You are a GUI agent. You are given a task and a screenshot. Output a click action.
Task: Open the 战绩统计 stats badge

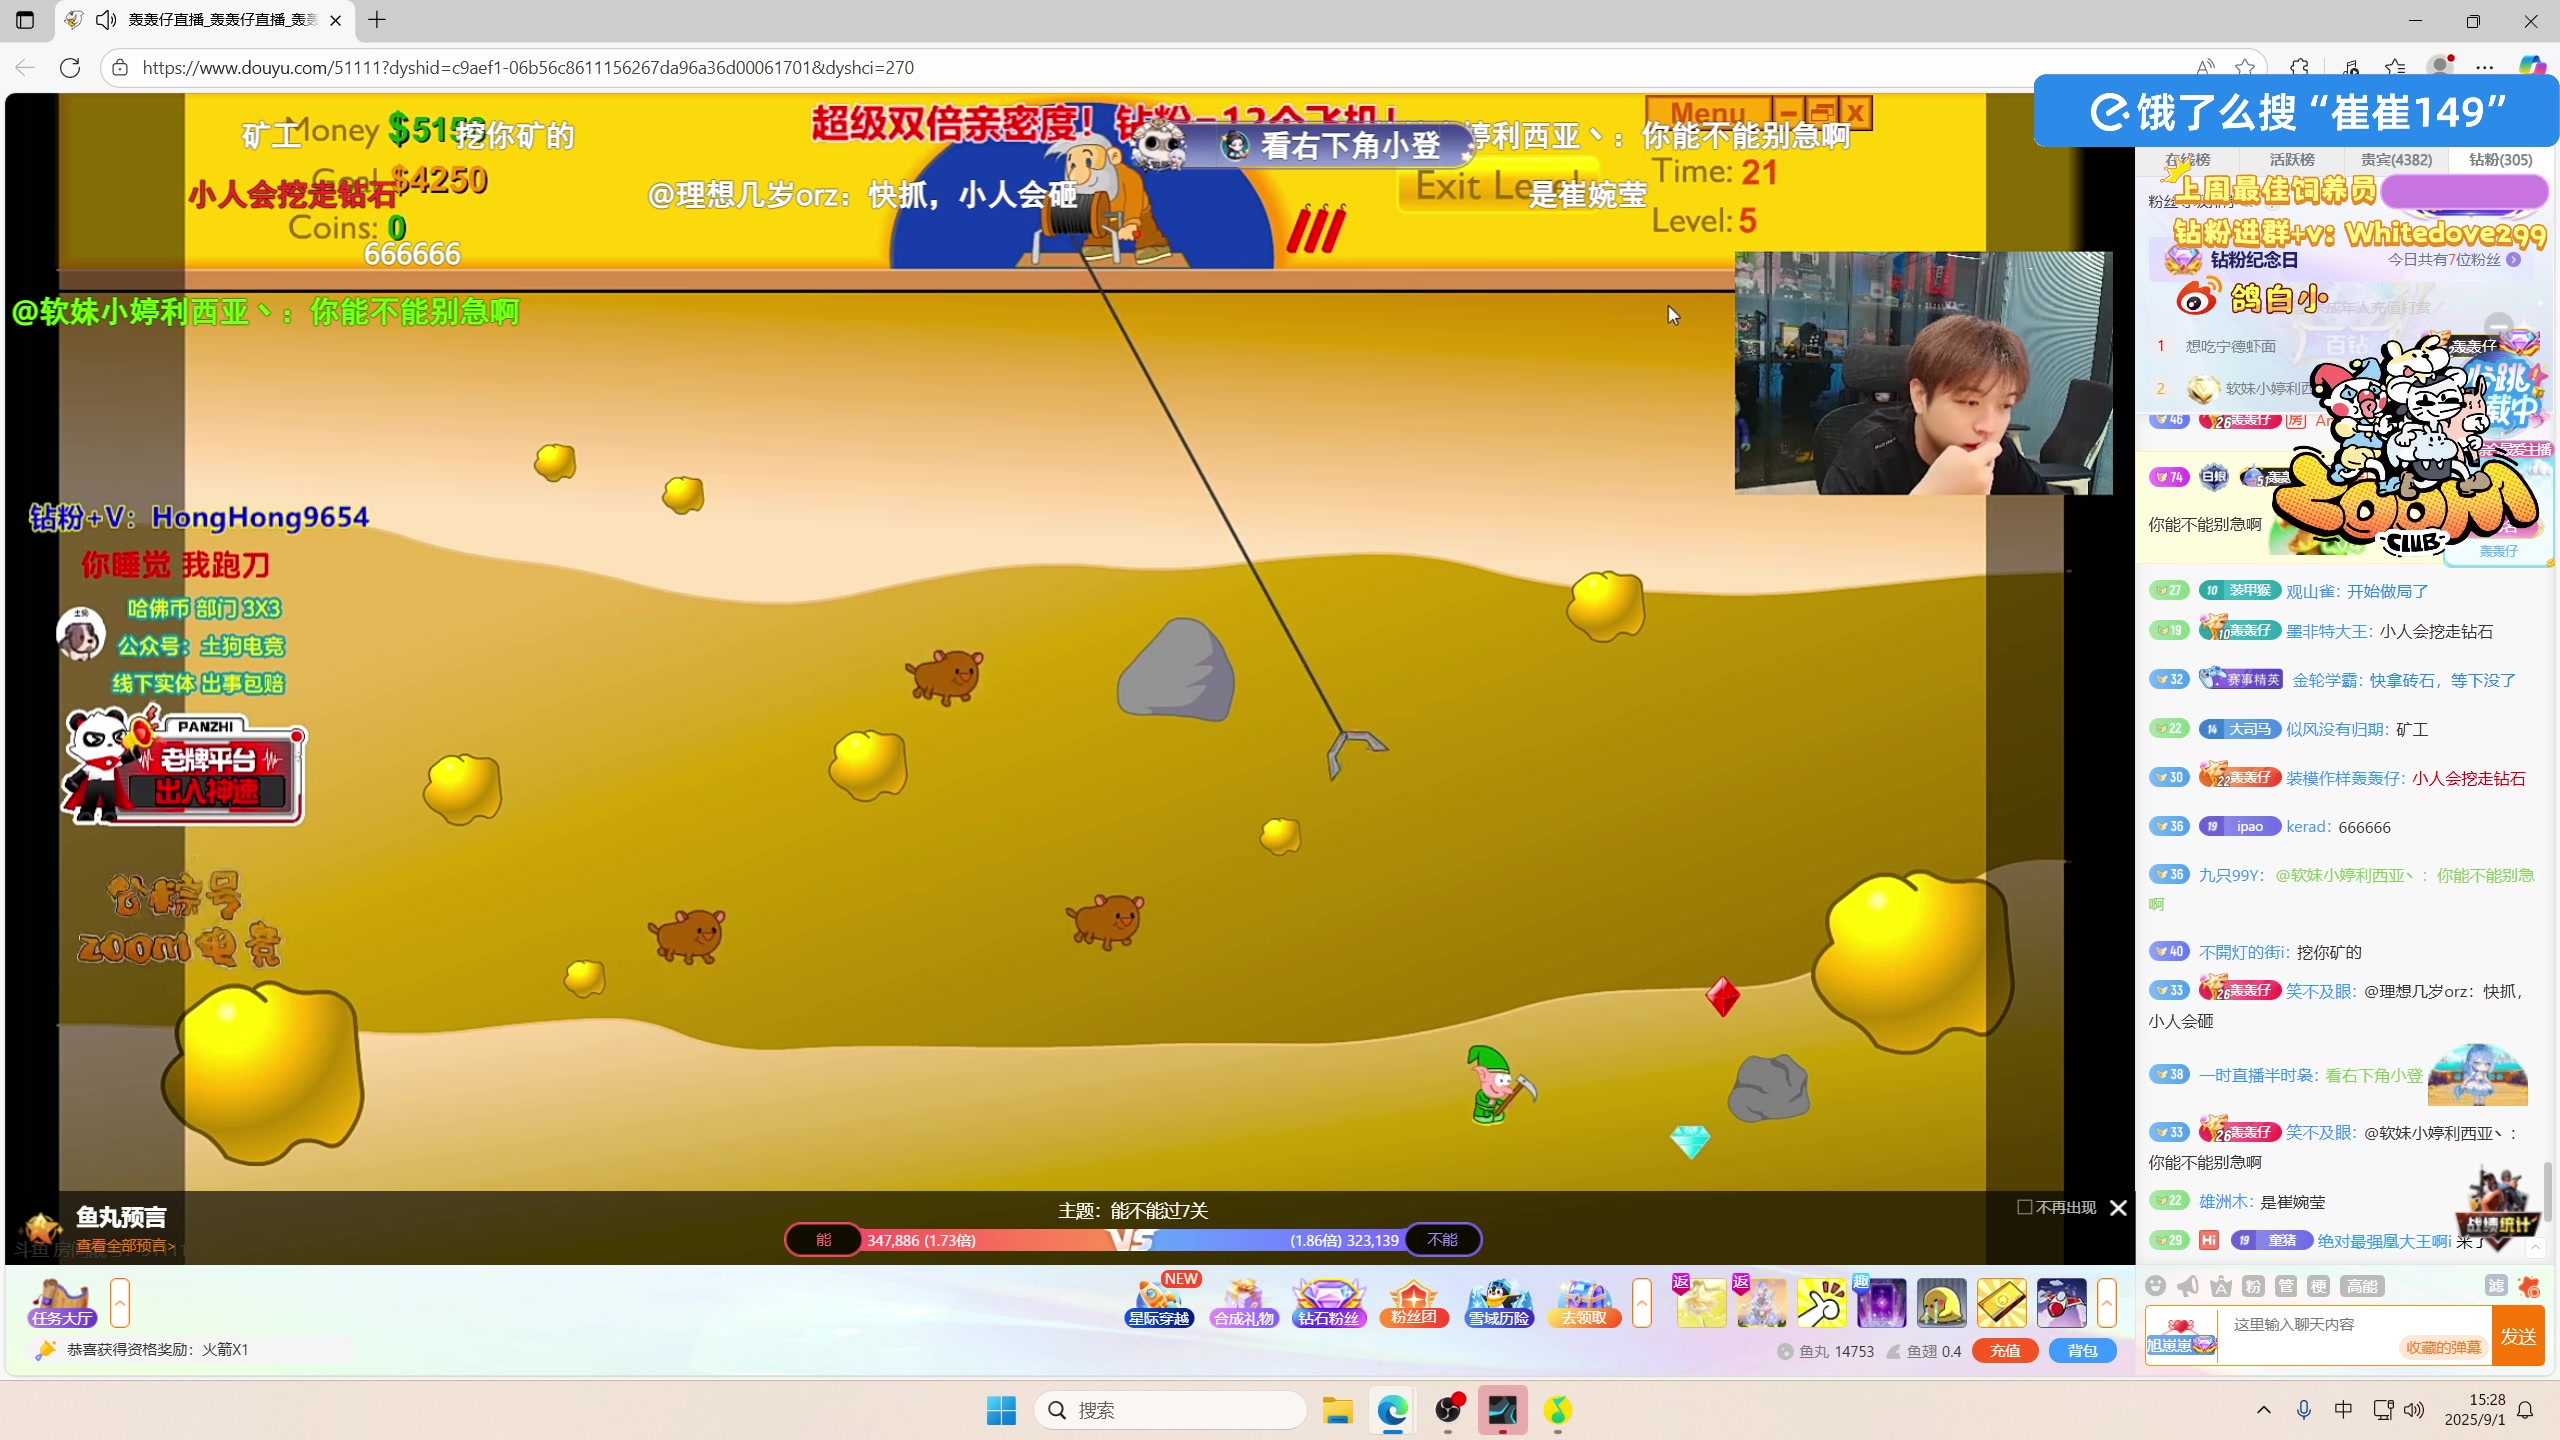(2496, 1210)
